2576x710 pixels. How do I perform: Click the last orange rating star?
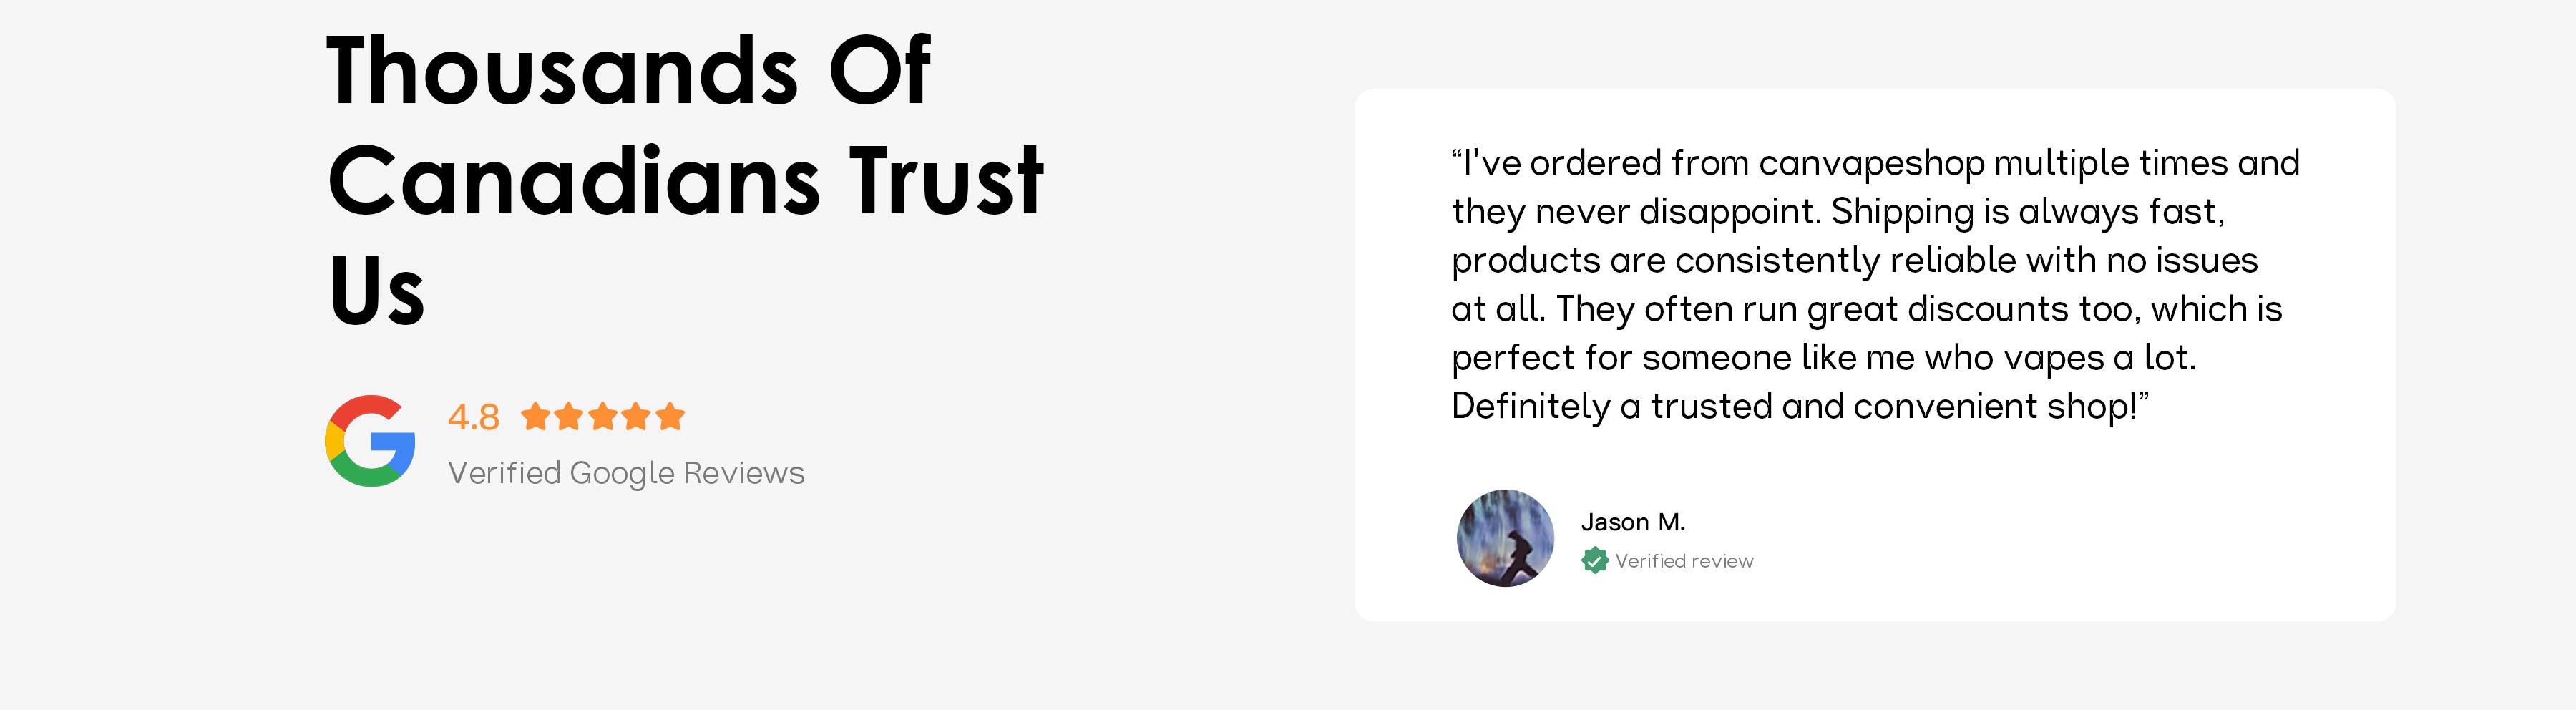[670, 416]
